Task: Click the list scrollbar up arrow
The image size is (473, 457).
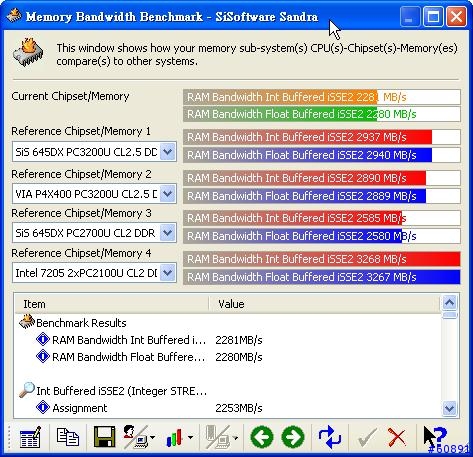Action: coord(449,303)
